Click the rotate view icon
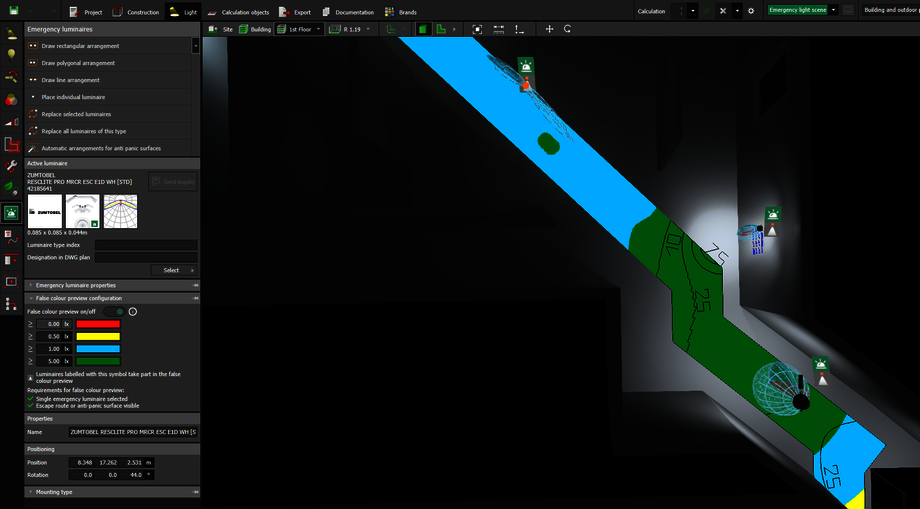920x509 pixels. [x=567, y=29]
